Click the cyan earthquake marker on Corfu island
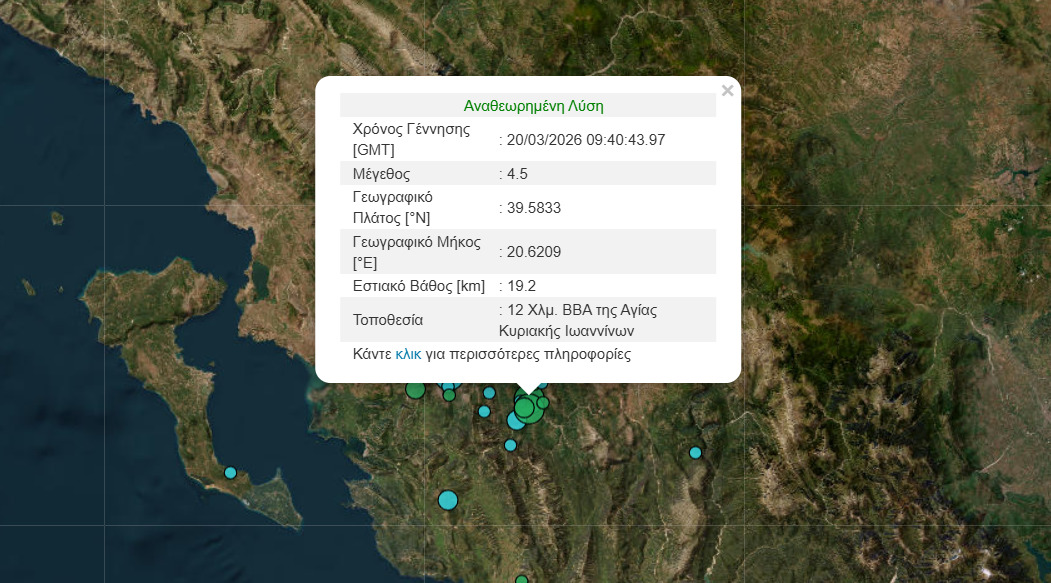This screenshot has height=583, width=1051. point(230,472)
